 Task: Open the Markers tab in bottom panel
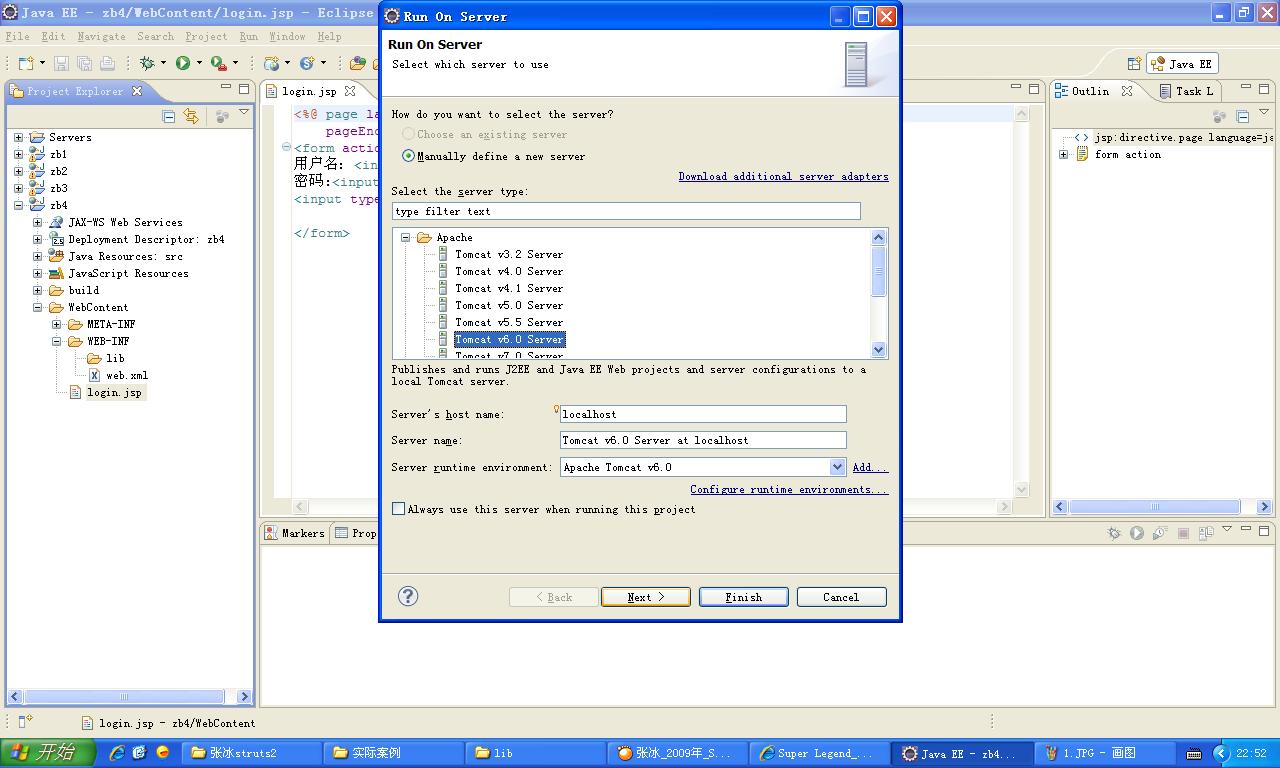pyautogui.click(x=295, y=533)
